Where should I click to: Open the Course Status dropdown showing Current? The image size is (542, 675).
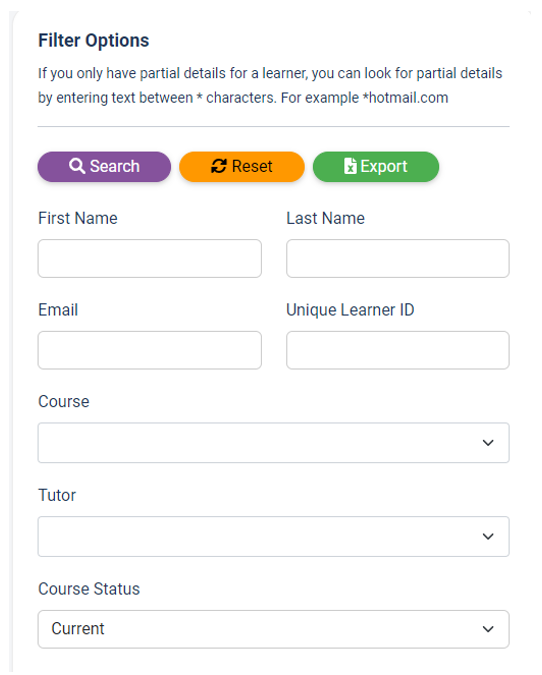click(274, 629)
